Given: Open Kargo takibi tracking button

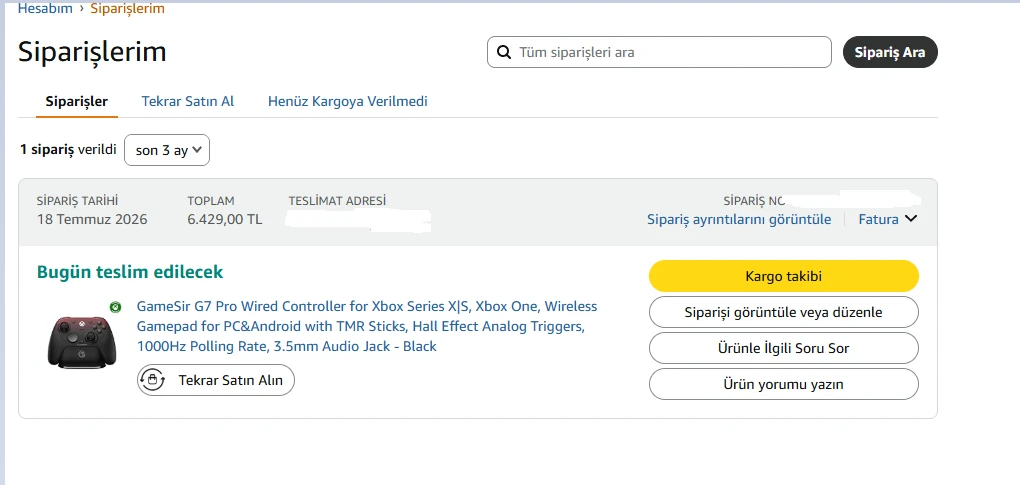Looking at the screenshot, I should (784, 276).
